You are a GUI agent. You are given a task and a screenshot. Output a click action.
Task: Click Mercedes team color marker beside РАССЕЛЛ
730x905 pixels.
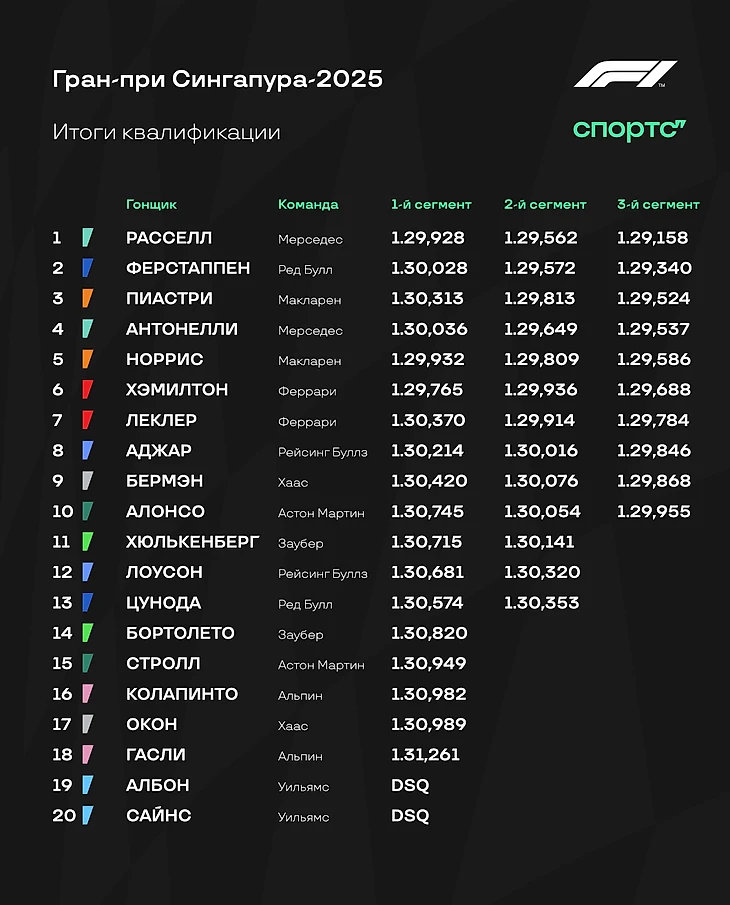tap(88, 237)
